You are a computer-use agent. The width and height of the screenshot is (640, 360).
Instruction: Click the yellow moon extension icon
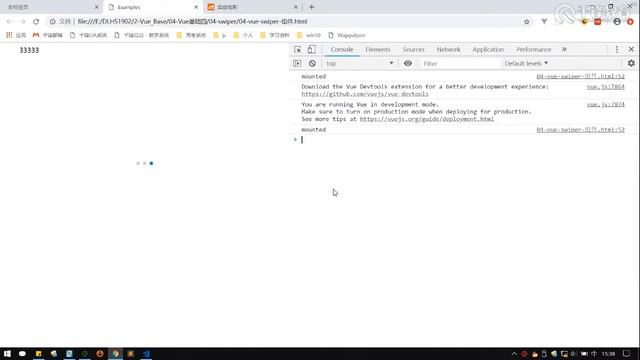pos(584,22)
